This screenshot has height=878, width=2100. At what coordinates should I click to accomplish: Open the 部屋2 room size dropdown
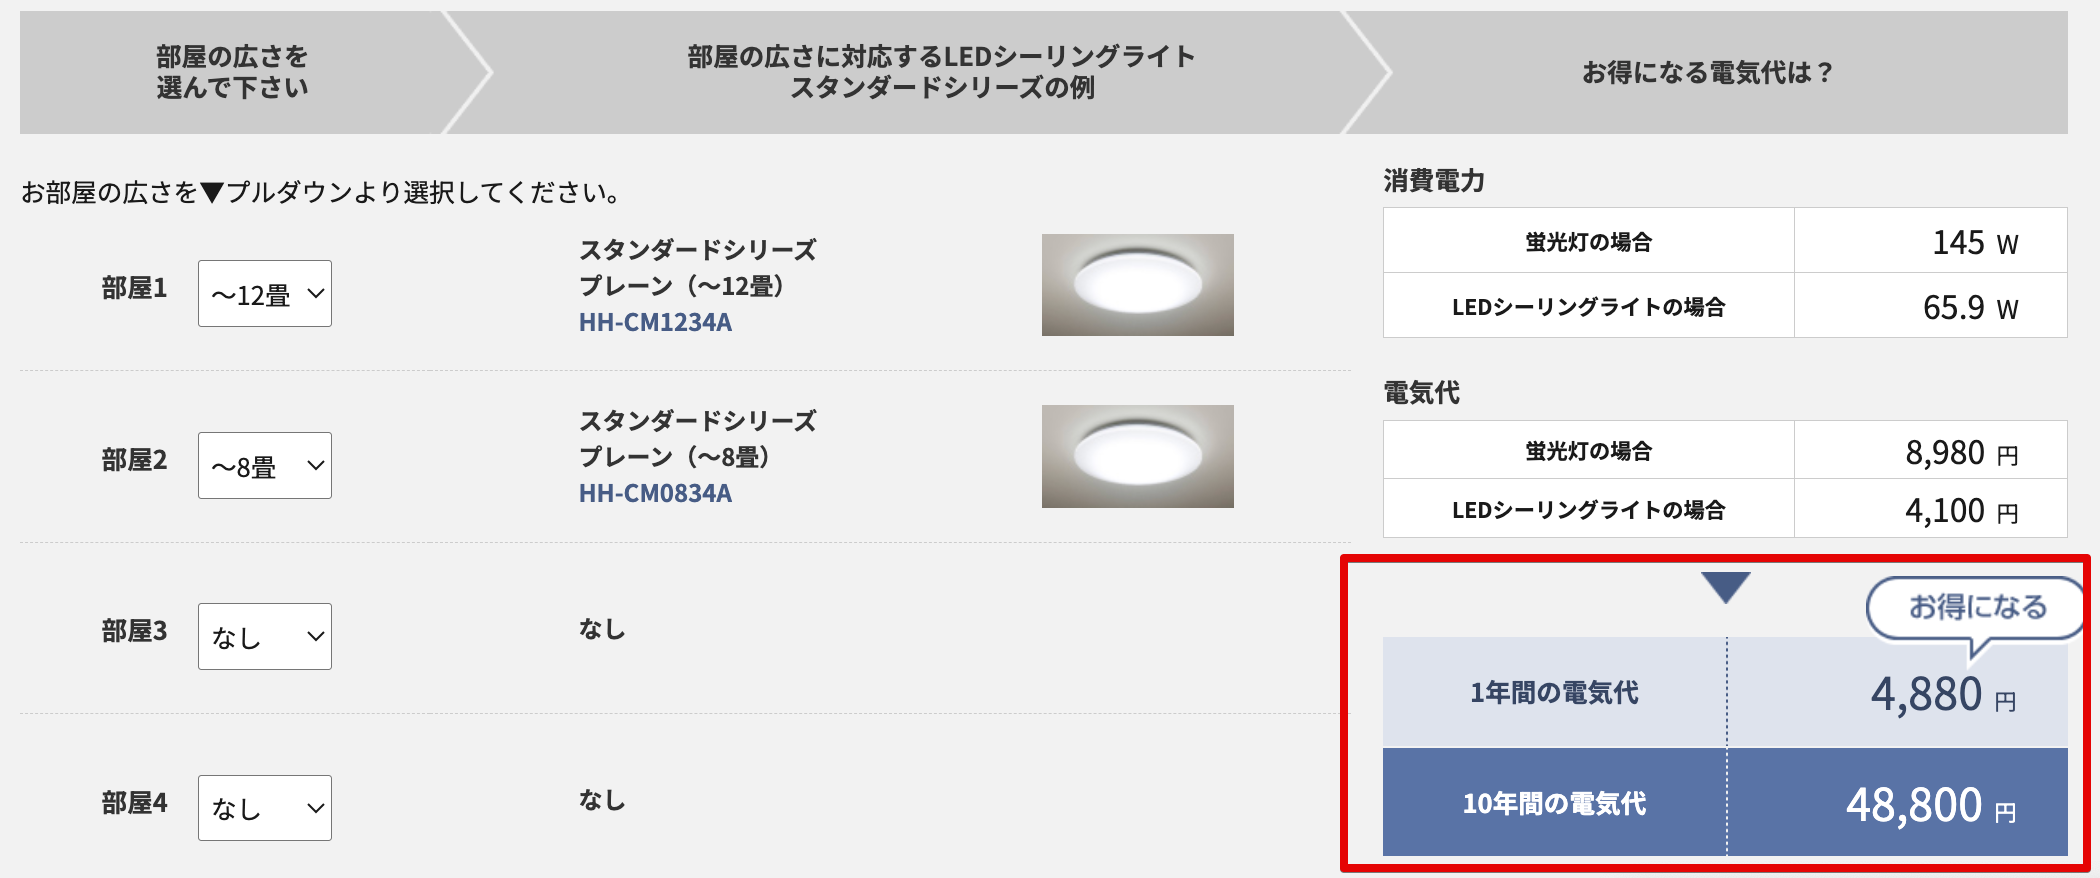pyautogui.click(x=265, y=466)
